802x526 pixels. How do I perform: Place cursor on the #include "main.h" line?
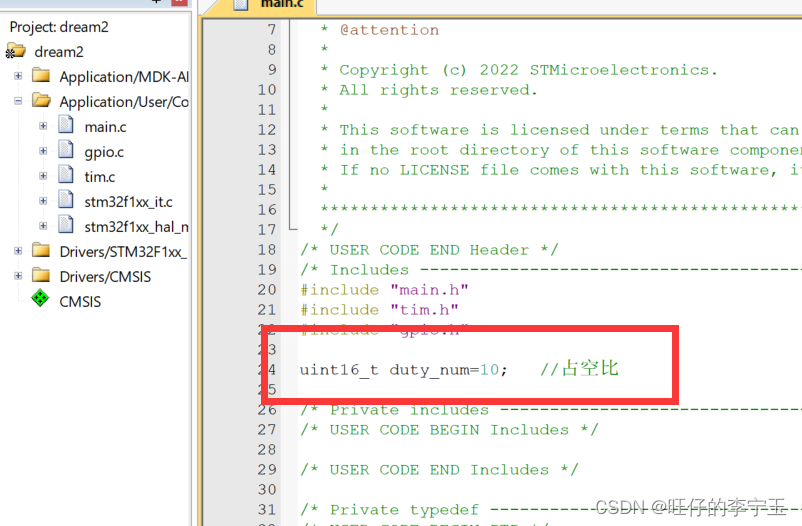pos(384,290)
